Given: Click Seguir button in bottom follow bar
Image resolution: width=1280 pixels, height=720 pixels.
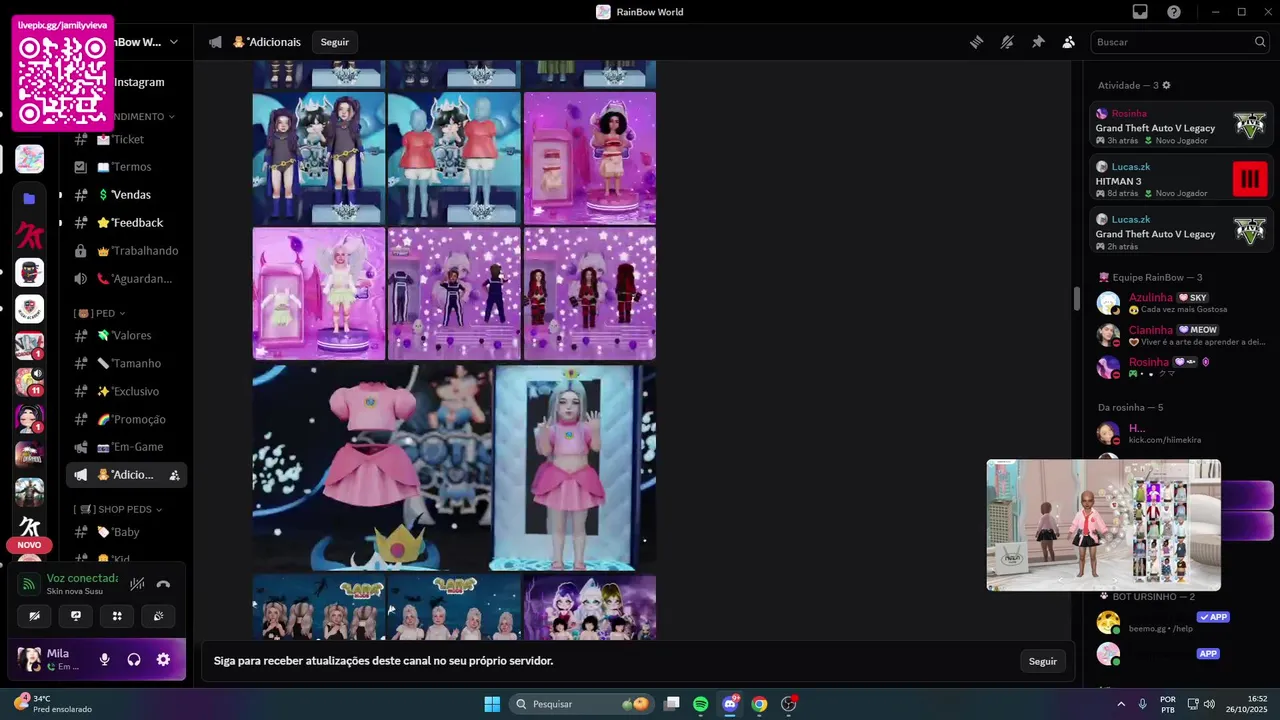Looking at the screenshot, I should coord(1043,661).
